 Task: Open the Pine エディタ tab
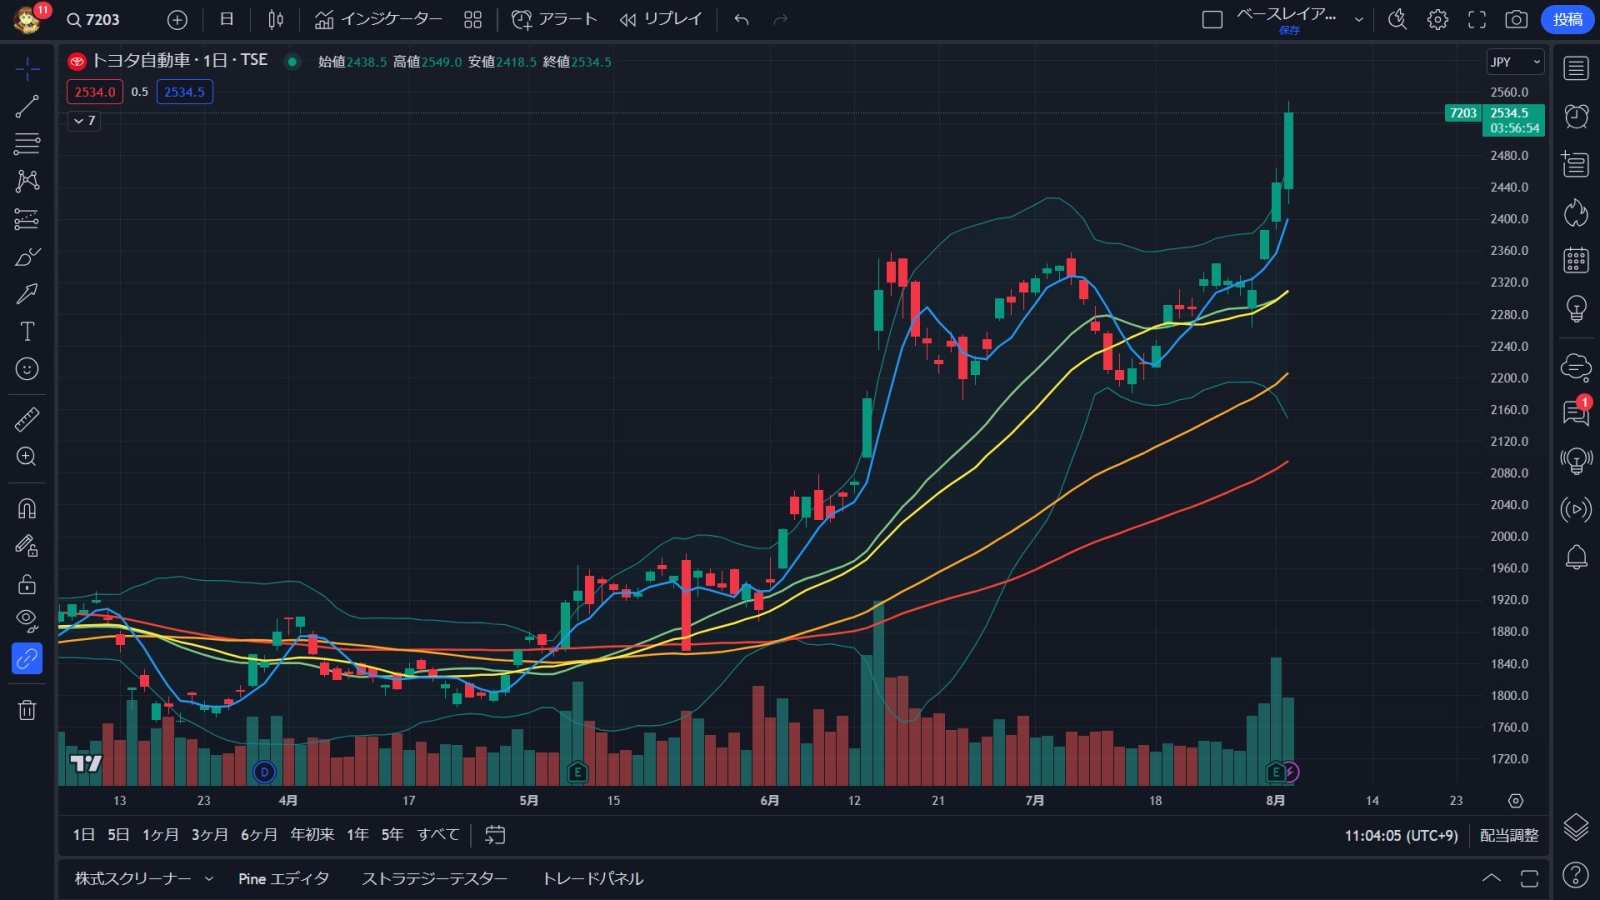coord(284,878)
